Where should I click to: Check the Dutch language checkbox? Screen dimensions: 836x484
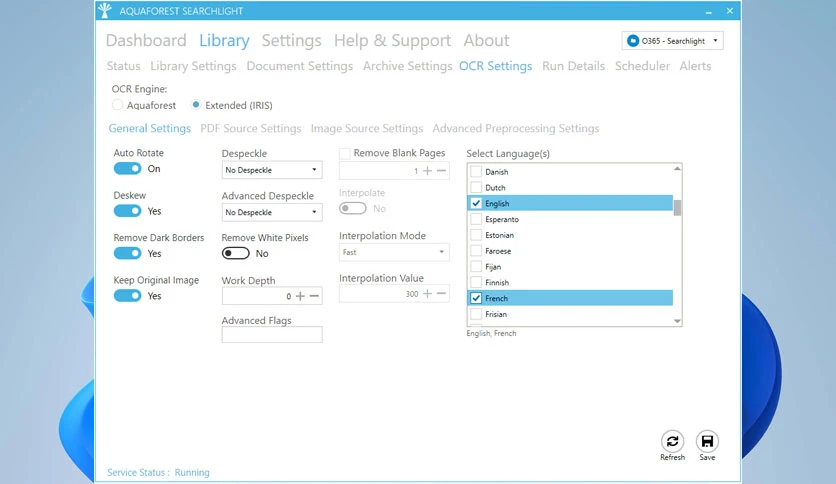476,188
